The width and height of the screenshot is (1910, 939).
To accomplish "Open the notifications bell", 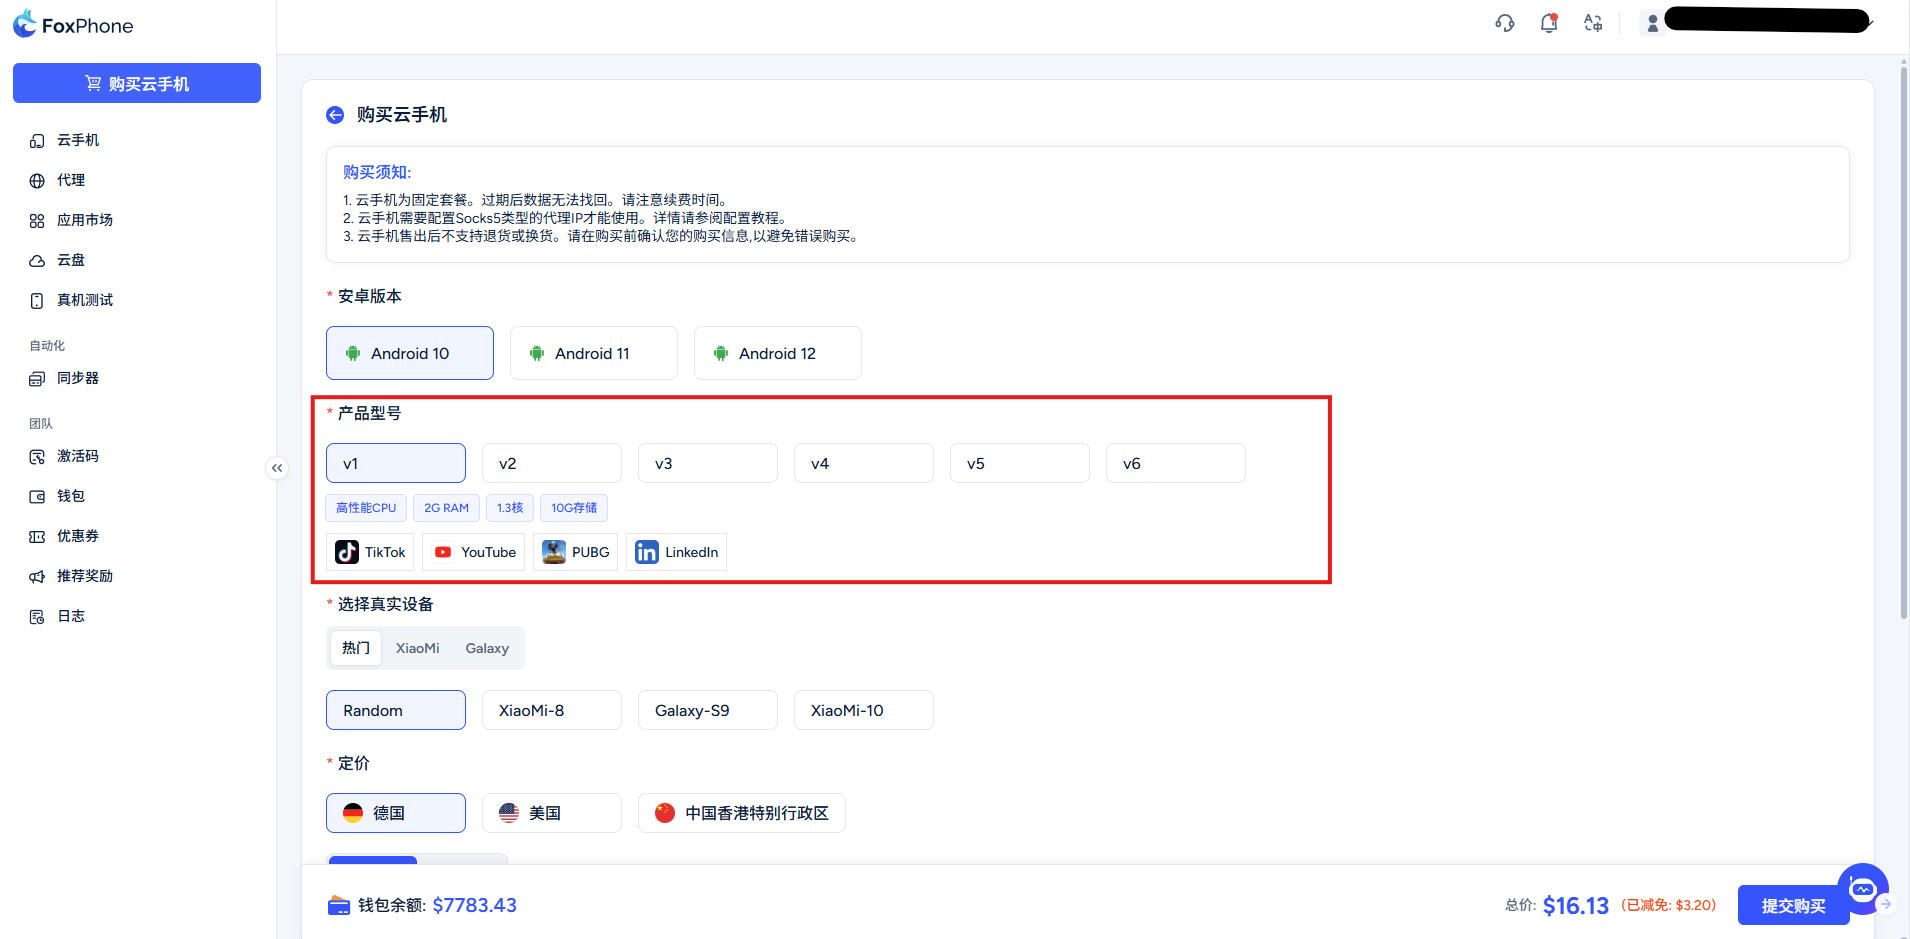I will click(x=1549, y=23).
